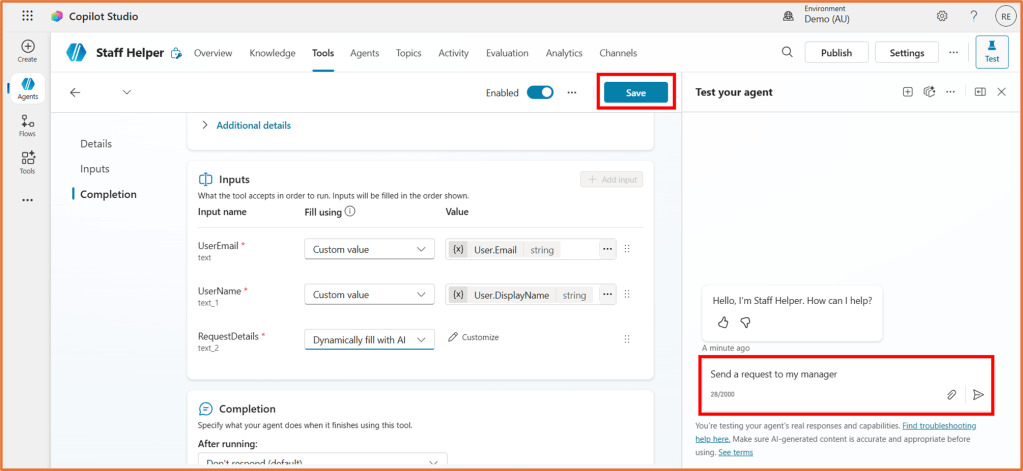Open the settings gear in top bar
Viewport: 1023px width, 471px height.
(x=942, y=16)
